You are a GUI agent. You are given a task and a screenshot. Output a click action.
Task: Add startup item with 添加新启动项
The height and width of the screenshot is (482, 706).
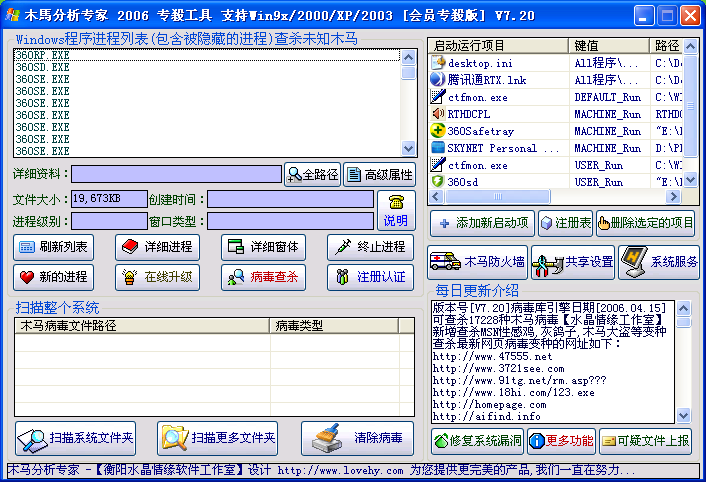click(482, 223)
